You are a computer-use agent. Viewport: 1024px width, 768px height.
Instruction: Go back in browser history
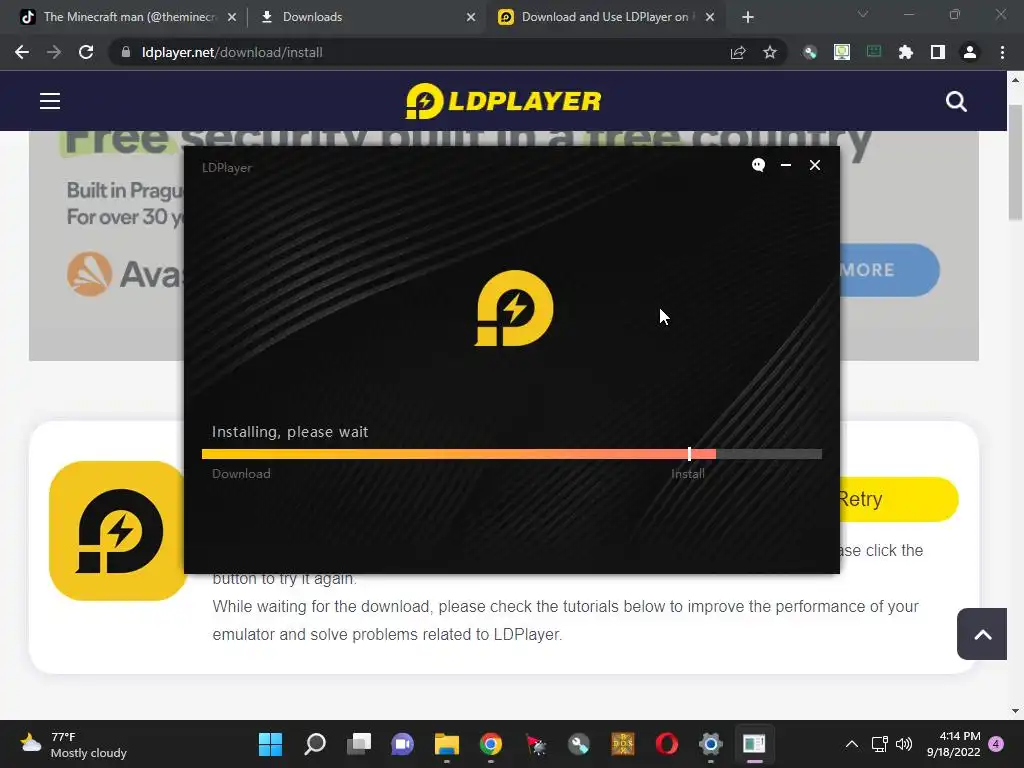22,52
